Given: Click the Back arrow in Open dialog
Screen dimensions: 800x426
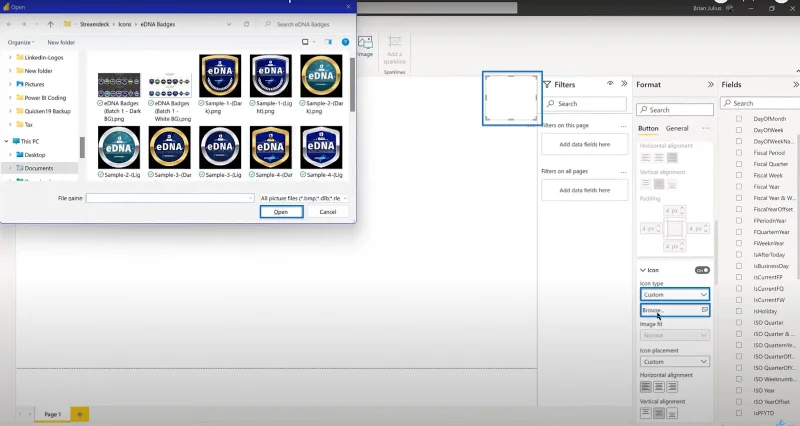Looking at the screenshot, I should tap(9, 24).
